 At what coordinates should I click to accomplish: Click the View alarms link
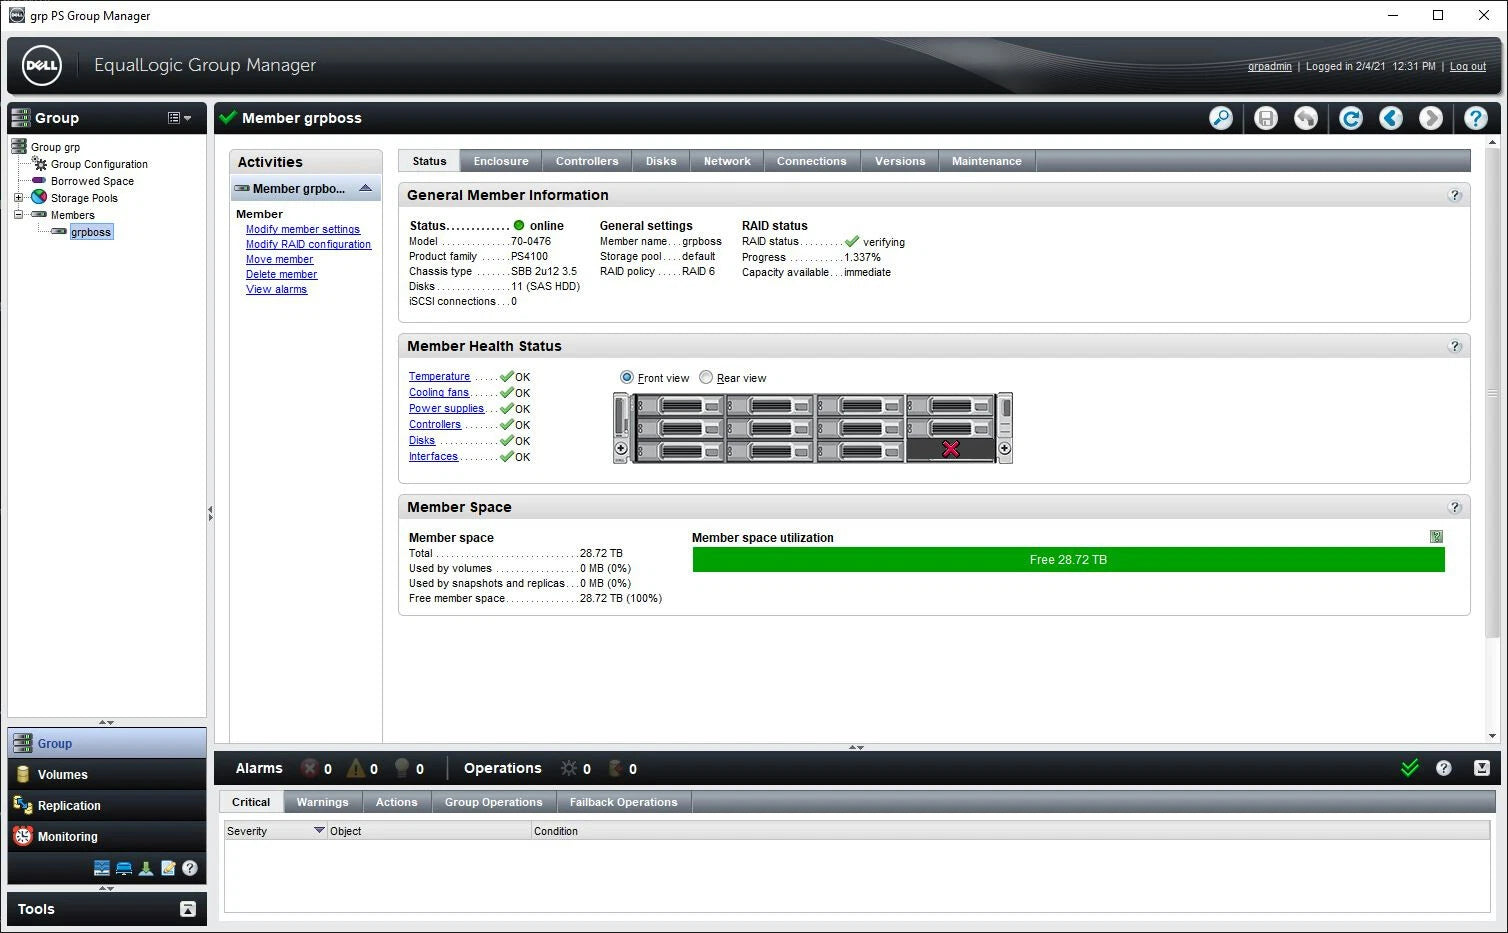tap(277, 289)
